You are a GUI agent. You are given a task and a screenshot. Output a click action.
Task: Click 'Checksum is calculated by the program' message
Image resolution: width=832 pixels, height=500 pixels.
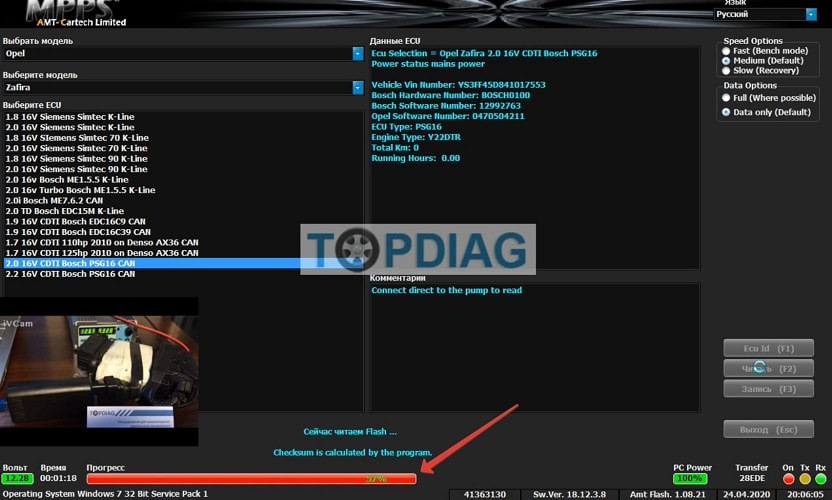click(353, 453)
